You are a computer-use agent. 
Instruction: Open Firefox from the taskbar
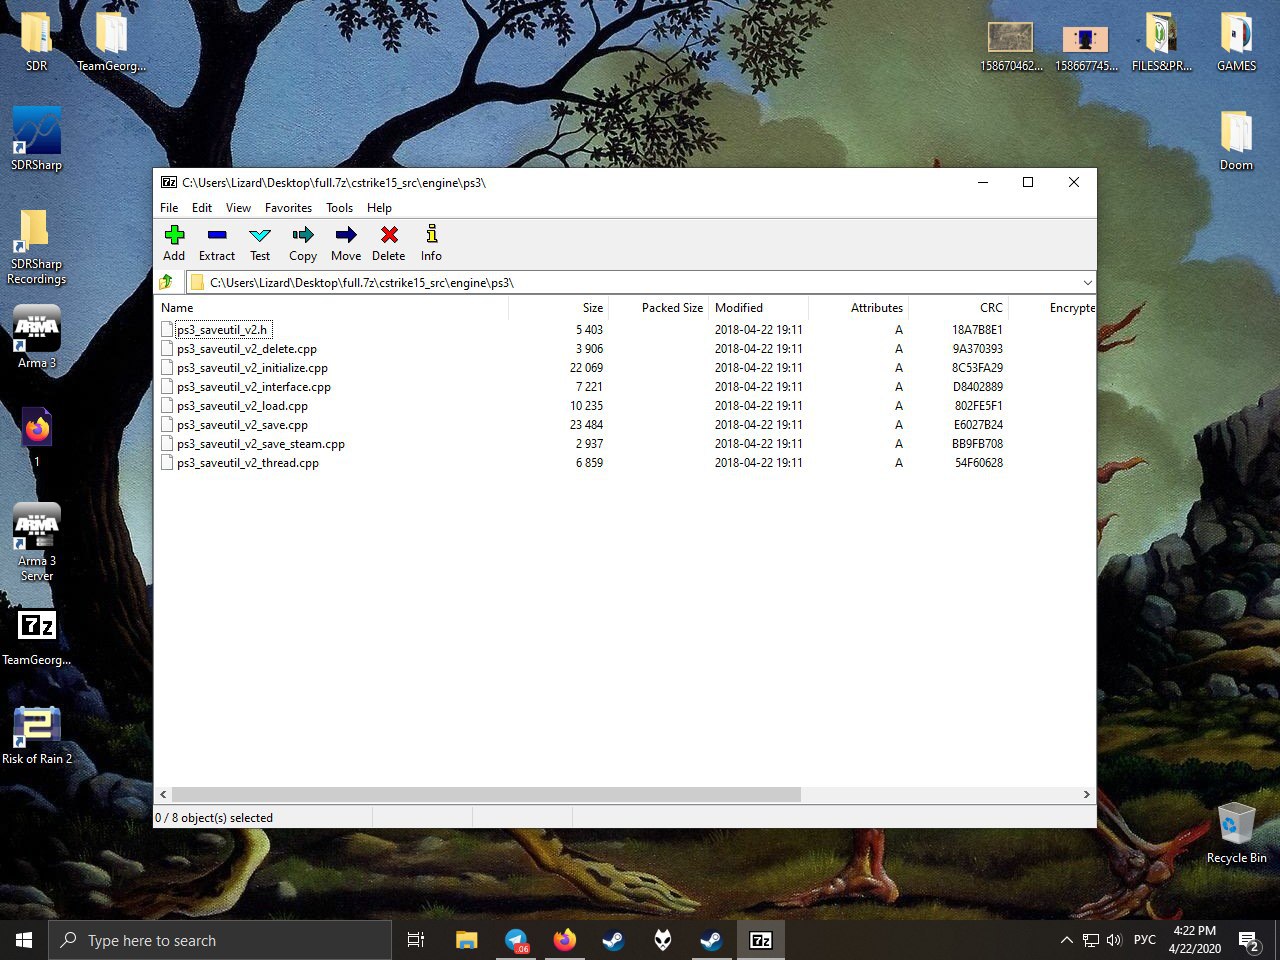point(565,940)
